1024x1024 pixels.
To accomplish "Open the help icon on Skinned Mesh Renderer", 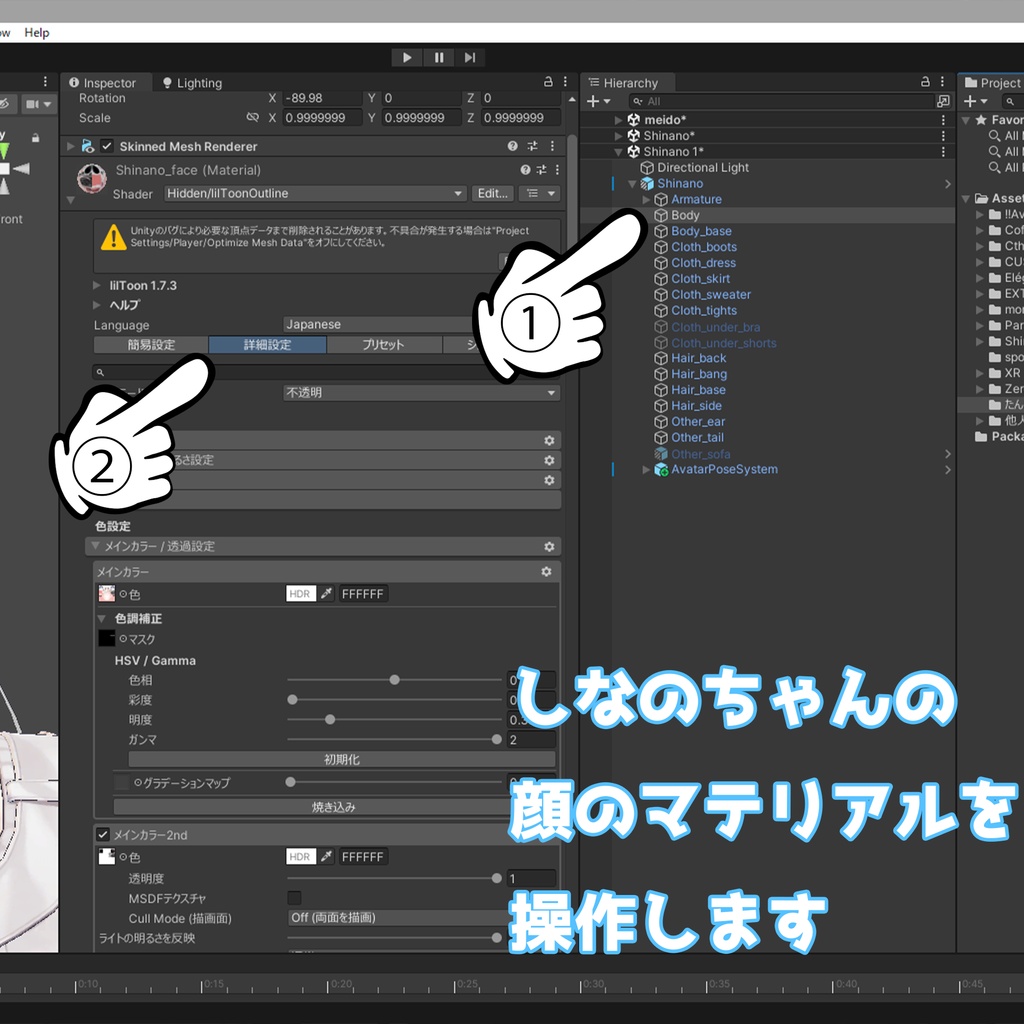I will [510, 146].
